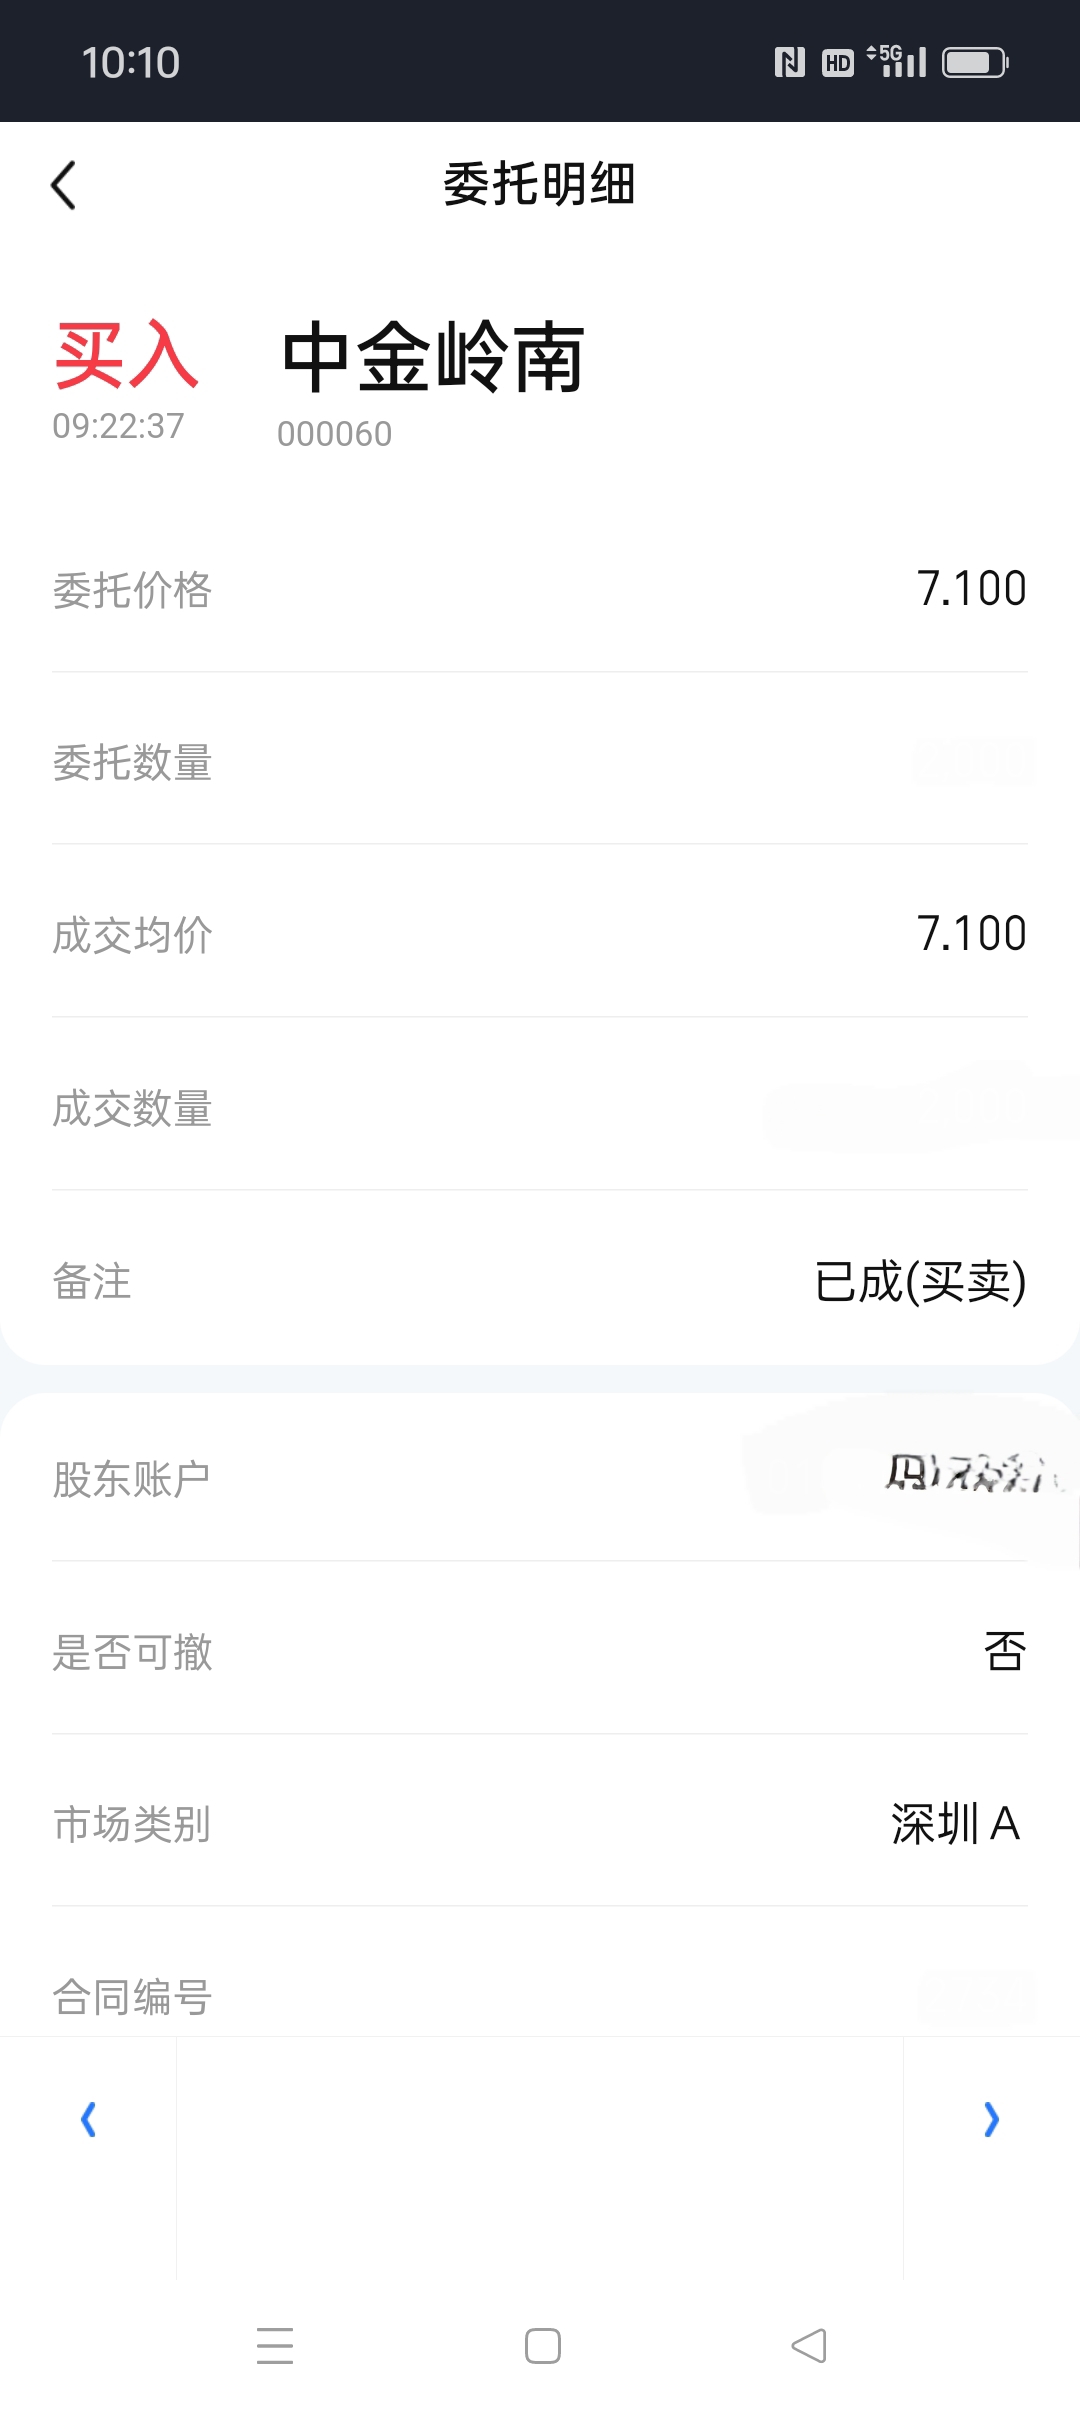
Task: Tap the stock code 000060
Action: click(x=335, y=434)
